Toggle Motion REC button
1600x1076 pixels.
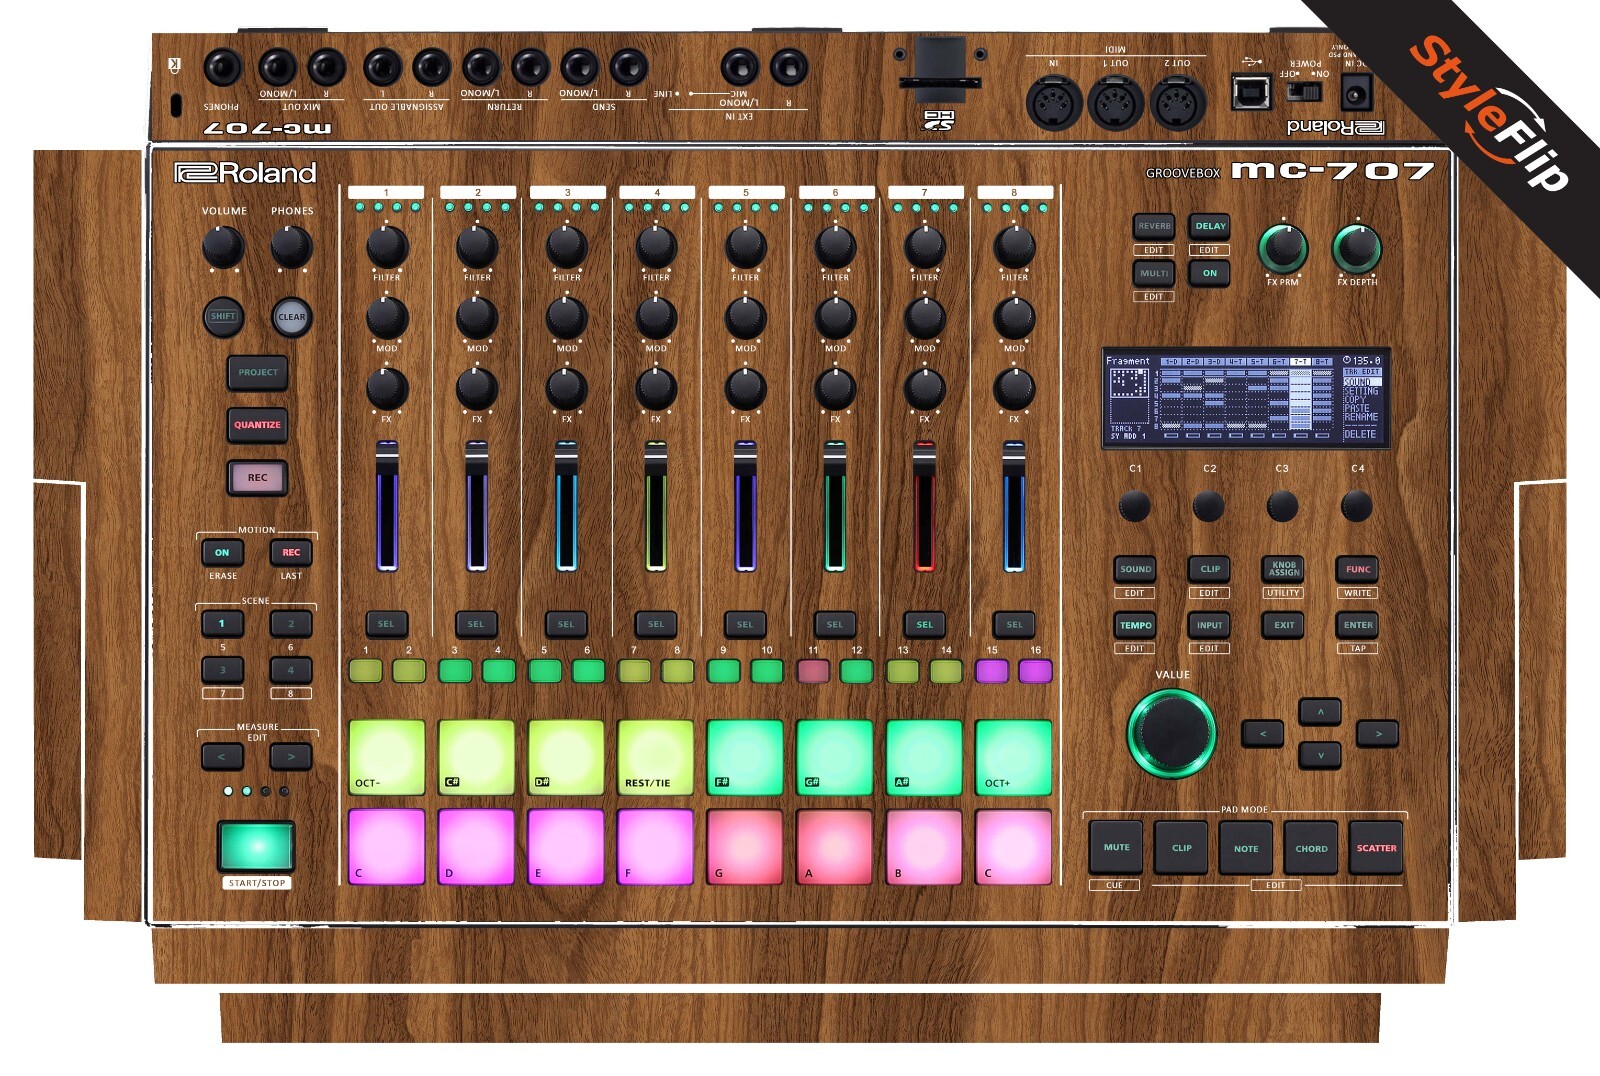pyautogui.click(x=291, y=552)
